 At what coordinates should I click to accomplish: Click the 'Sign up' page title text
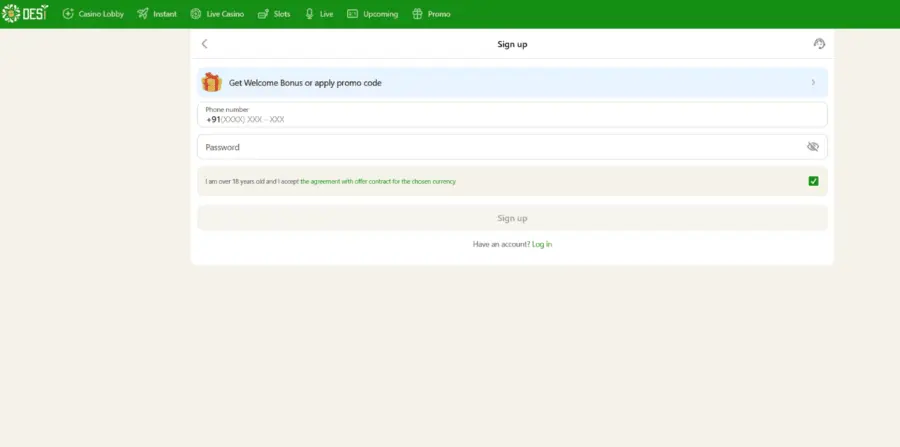pyautogui.click(x=512, y=44)
